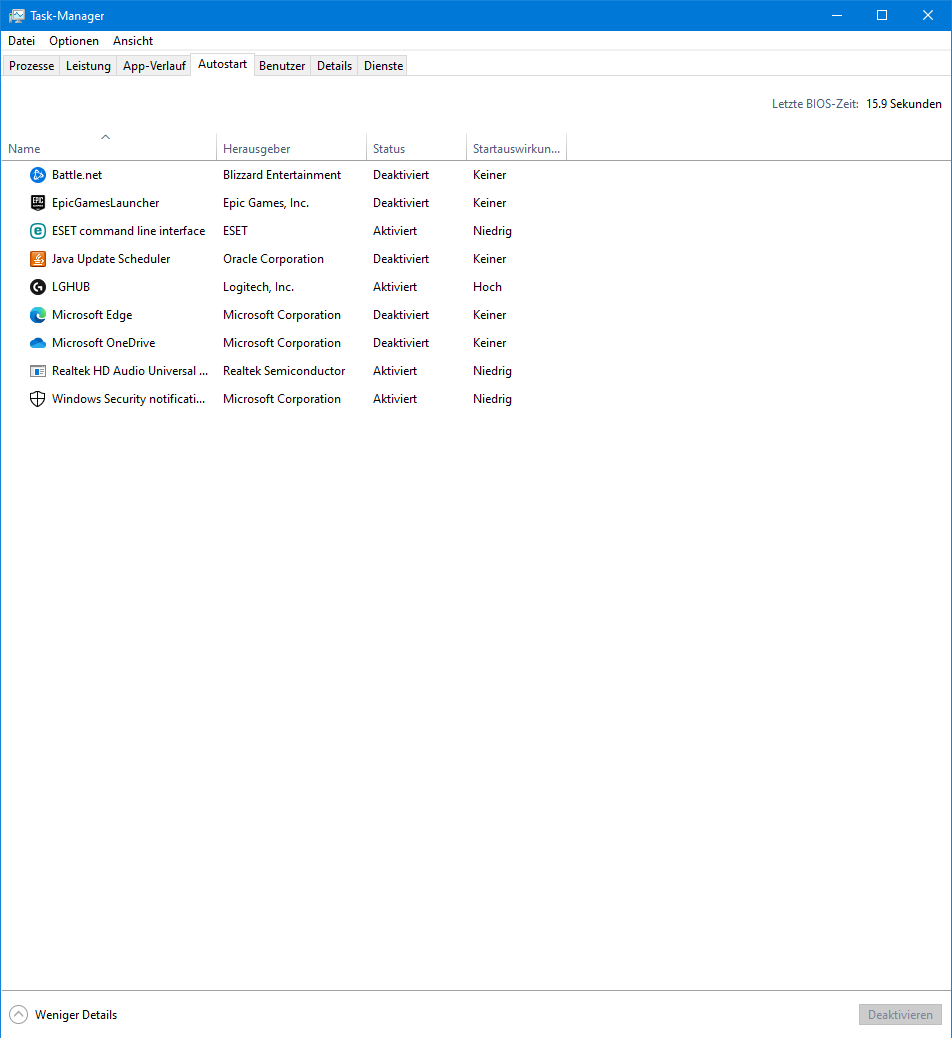The image size is (952, 1038).
Task: Click the Battle.net app icon
Action: [x=38, y=175]
